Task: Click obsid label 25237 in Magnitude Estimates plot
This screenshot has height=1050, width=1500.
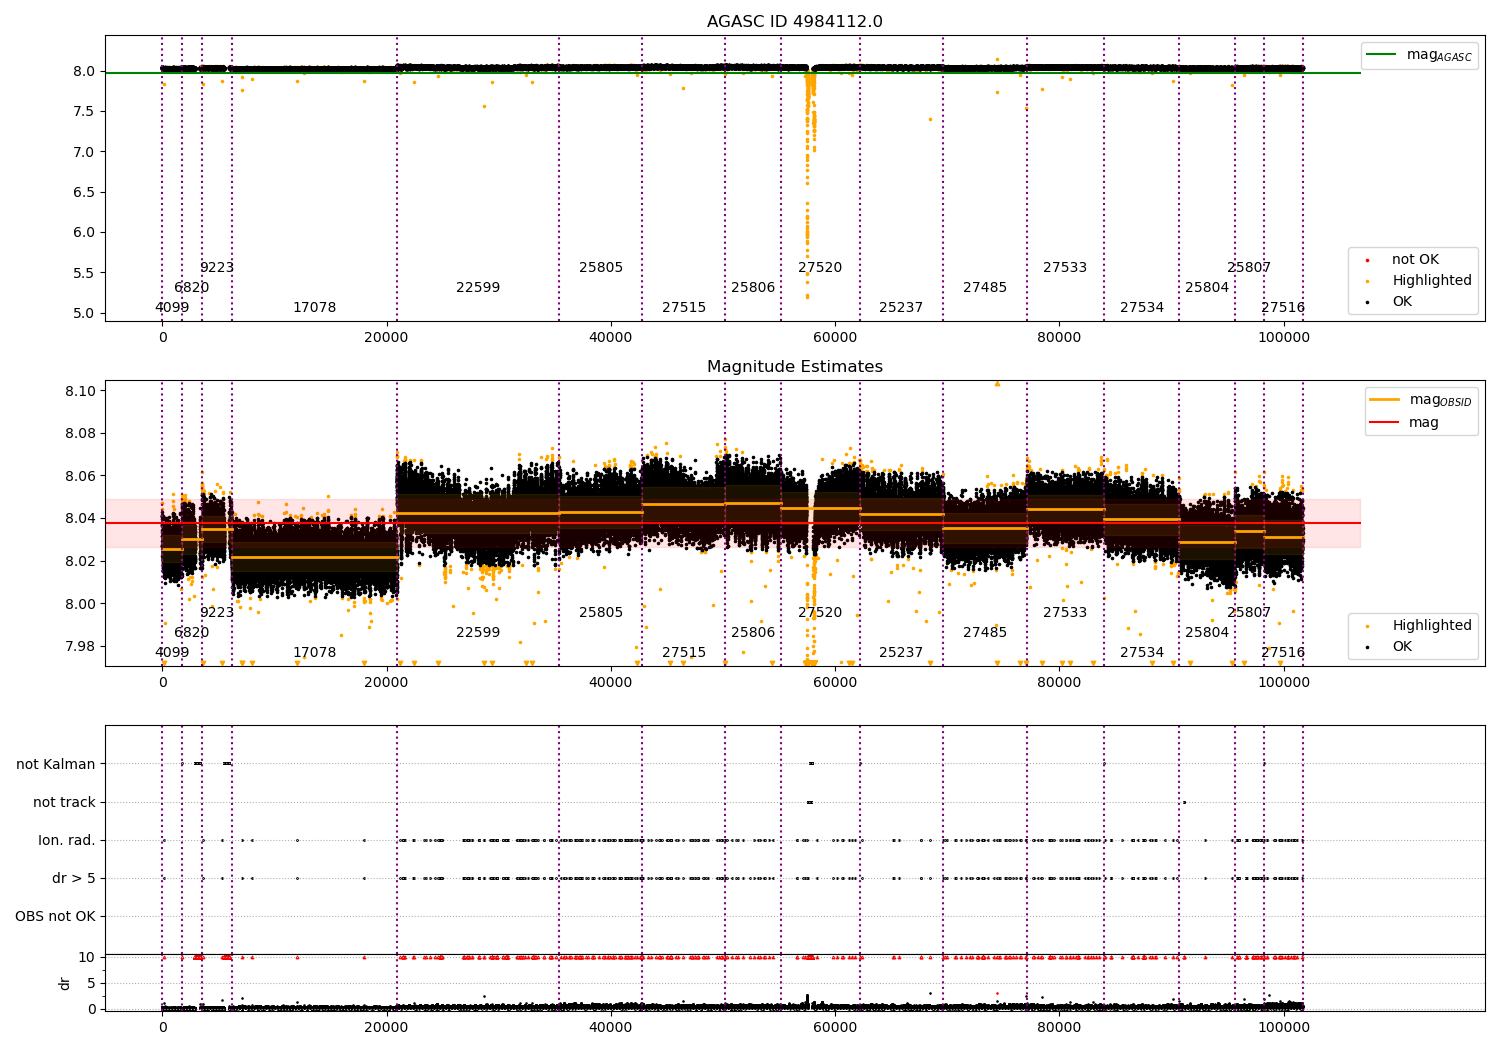Action: 901,653
